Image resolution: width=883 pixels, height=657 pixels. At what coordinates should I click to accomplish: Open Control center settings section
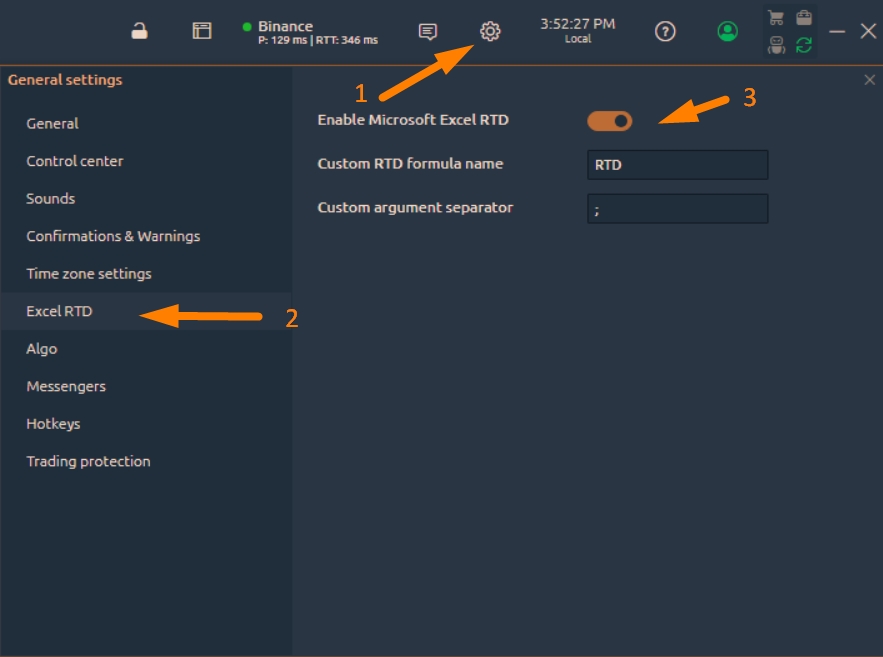(75, 161)
